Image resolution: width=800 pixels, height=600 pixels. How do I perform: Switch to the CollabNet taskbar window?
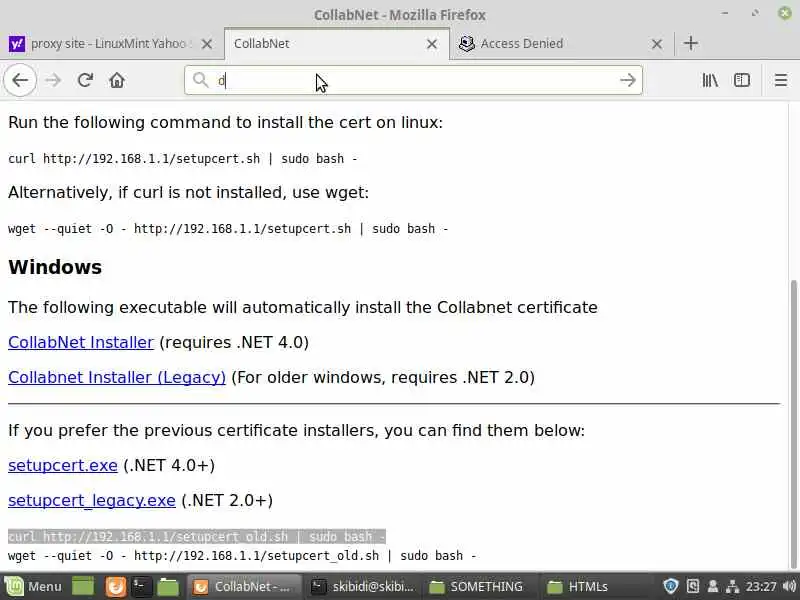(x=243, y=586)
